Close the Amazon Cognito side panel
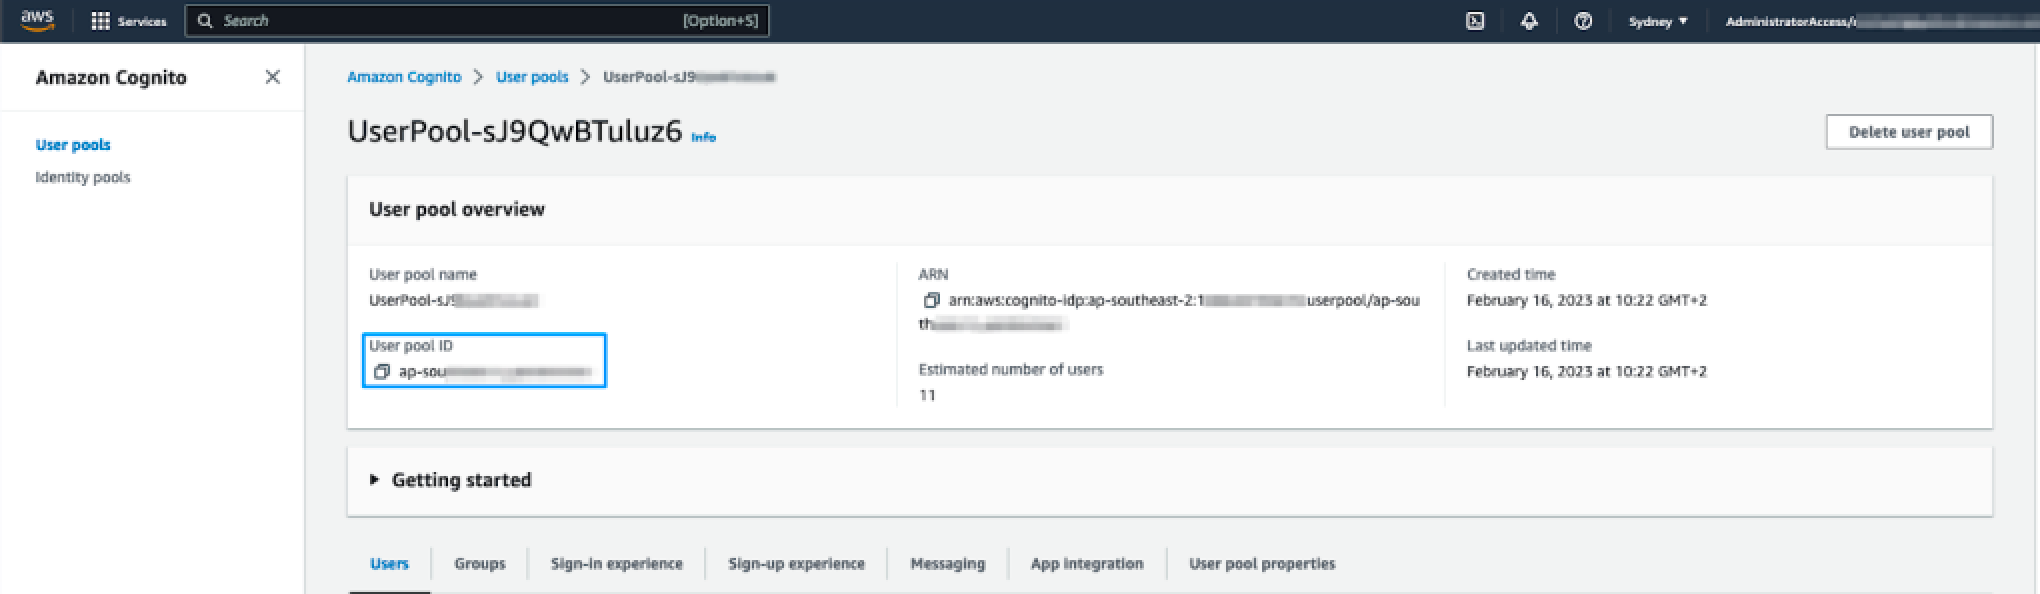The width and height of the screenshot is (2040, 594). (272, 77)
